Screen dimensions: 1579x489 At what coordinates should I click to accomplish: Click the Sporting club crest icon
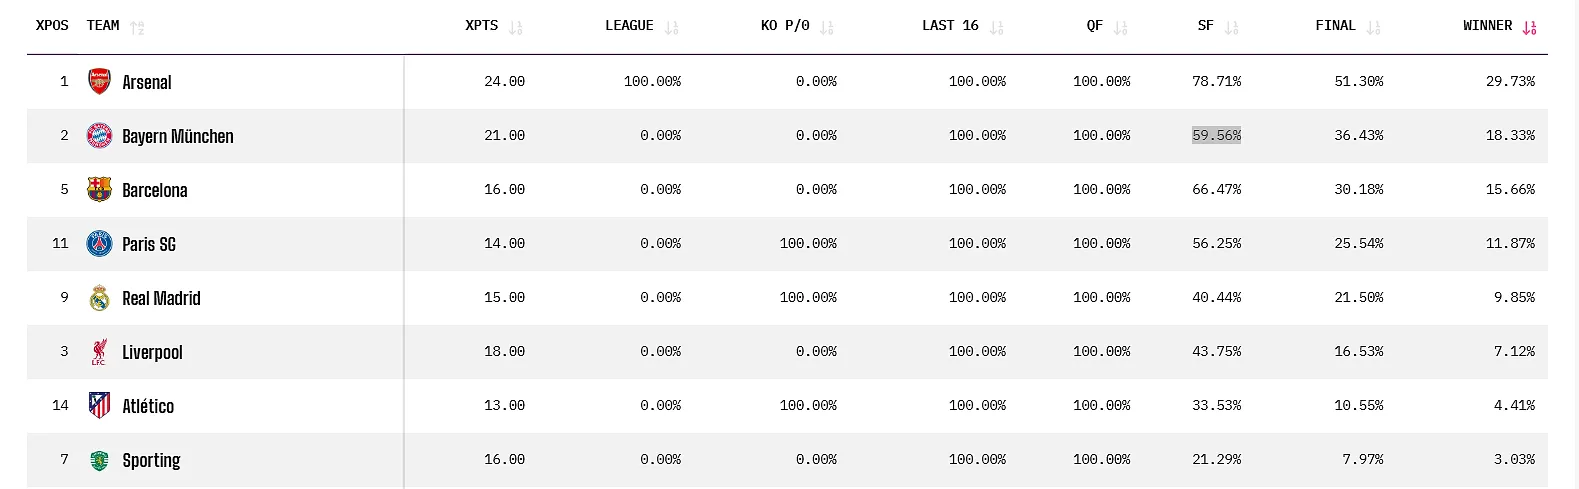99,460
